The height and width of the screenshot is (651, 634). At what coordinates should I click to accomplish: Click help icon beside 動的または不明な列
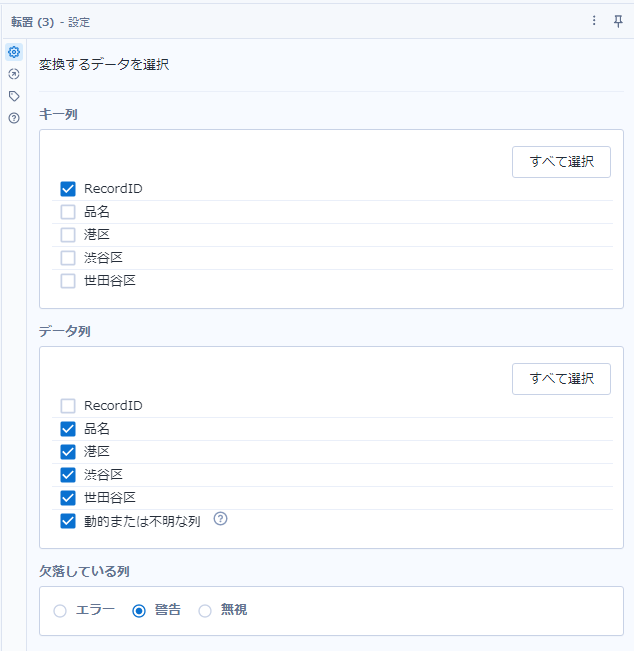point(221,519)
